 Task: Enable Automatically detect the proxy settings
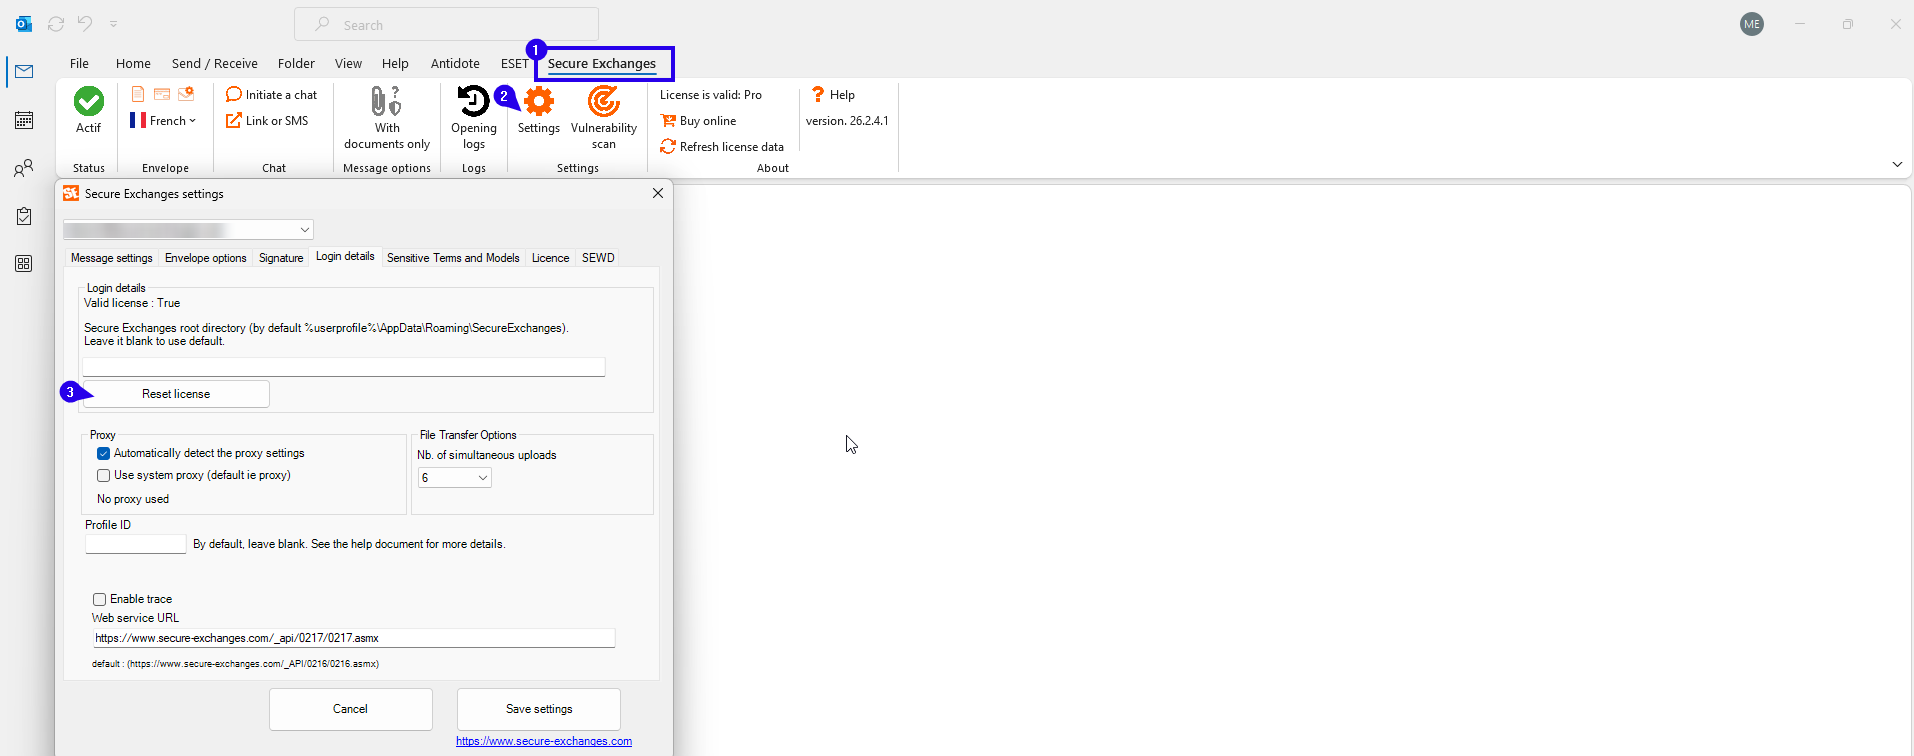click(103, 453)
